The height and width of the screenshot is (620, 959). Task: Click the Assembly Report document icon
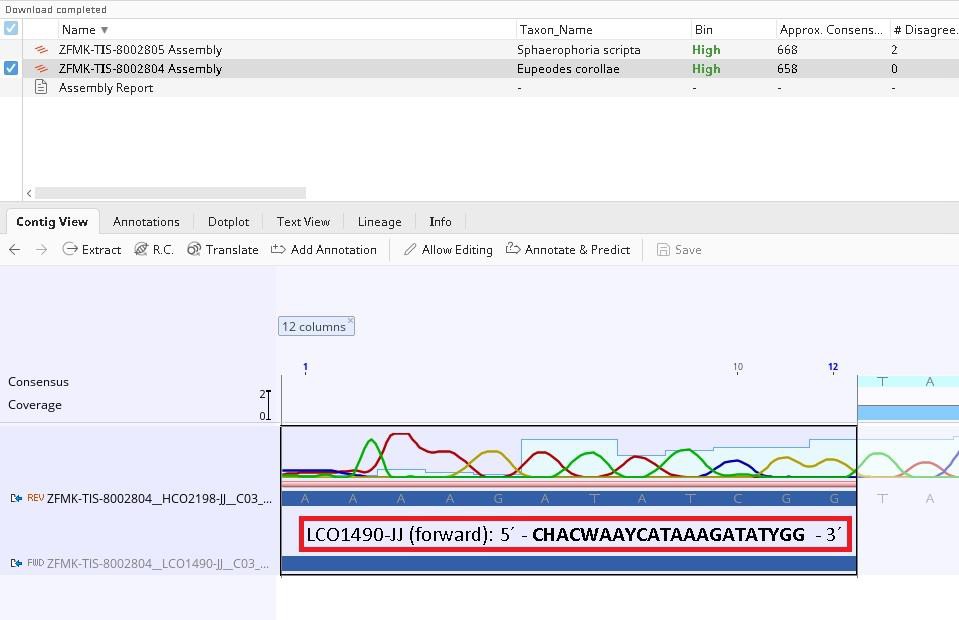click(x=41, y=88)
